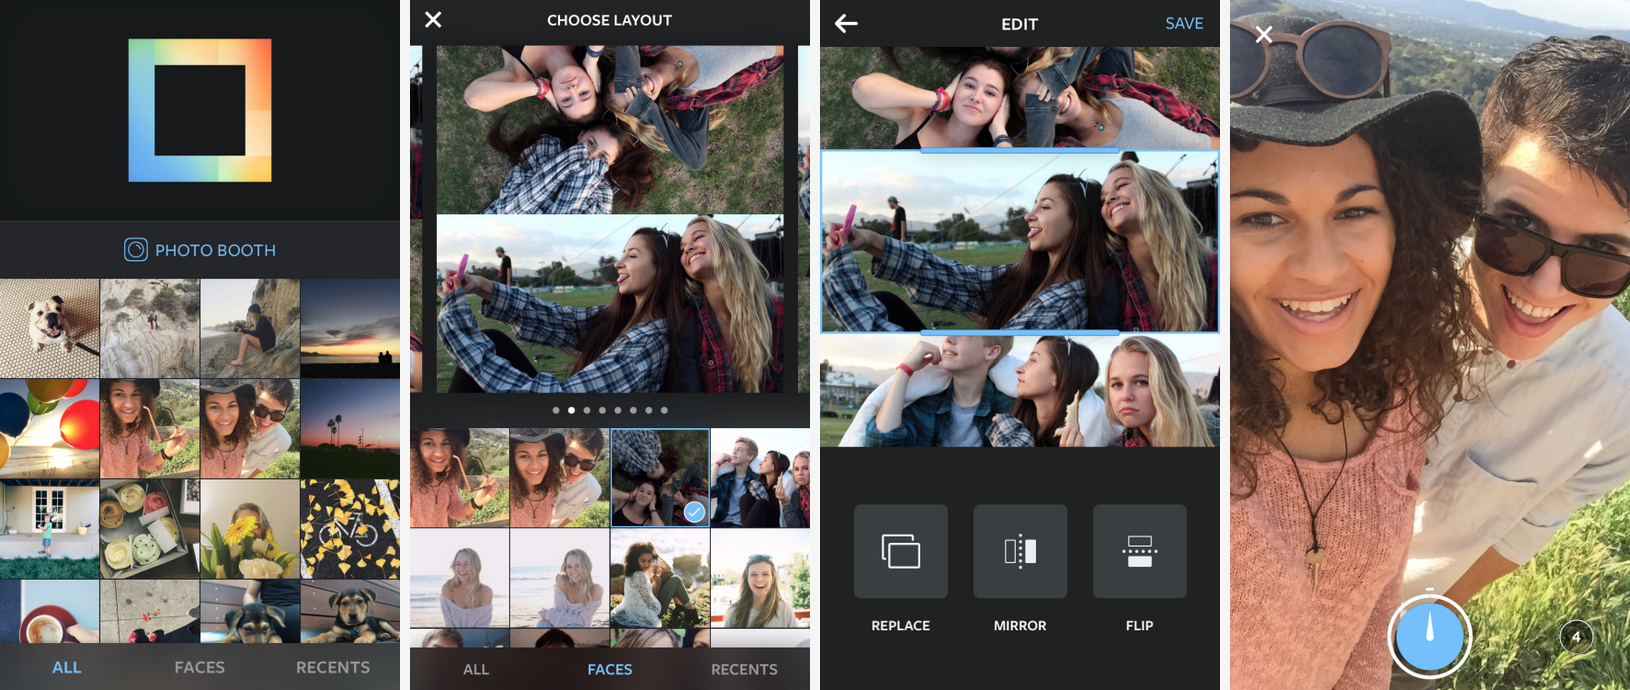The image size is (1630, 690).
Task: Click the Replace photo icon
Action: click(x=900, y=552)
